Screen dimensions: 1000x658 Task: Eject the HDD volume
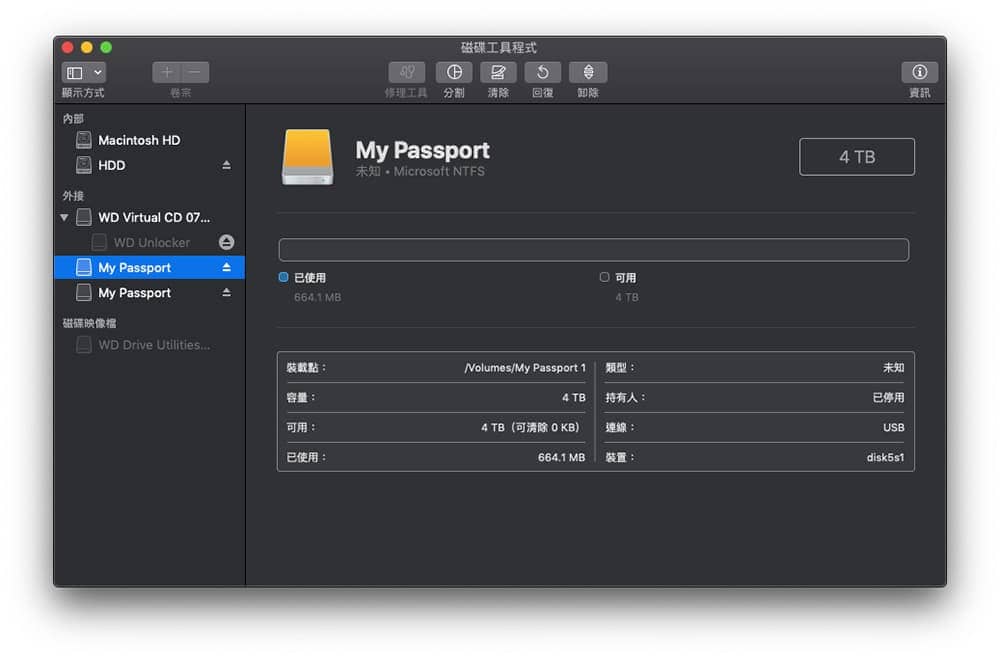coord(226,165)
